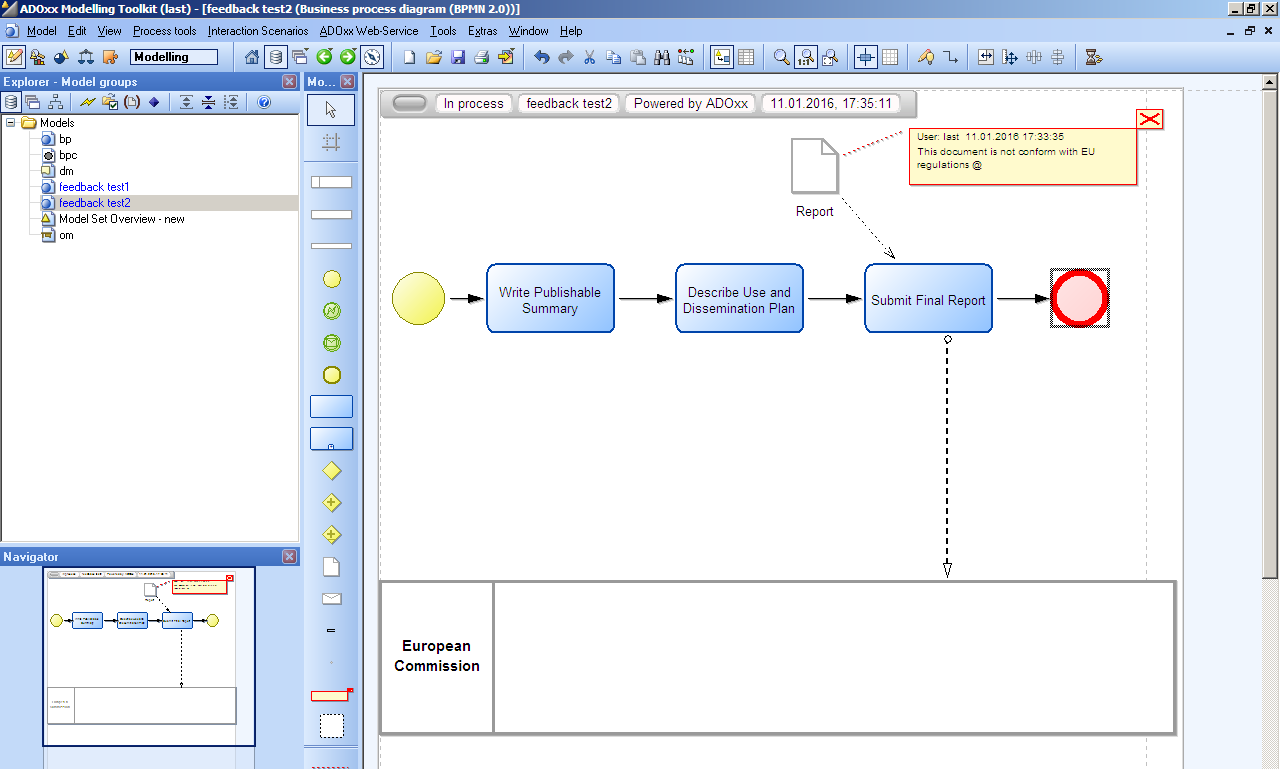Open the Edit menu
The height and width of the screenshot is (769, 1280).
point(77,31)
